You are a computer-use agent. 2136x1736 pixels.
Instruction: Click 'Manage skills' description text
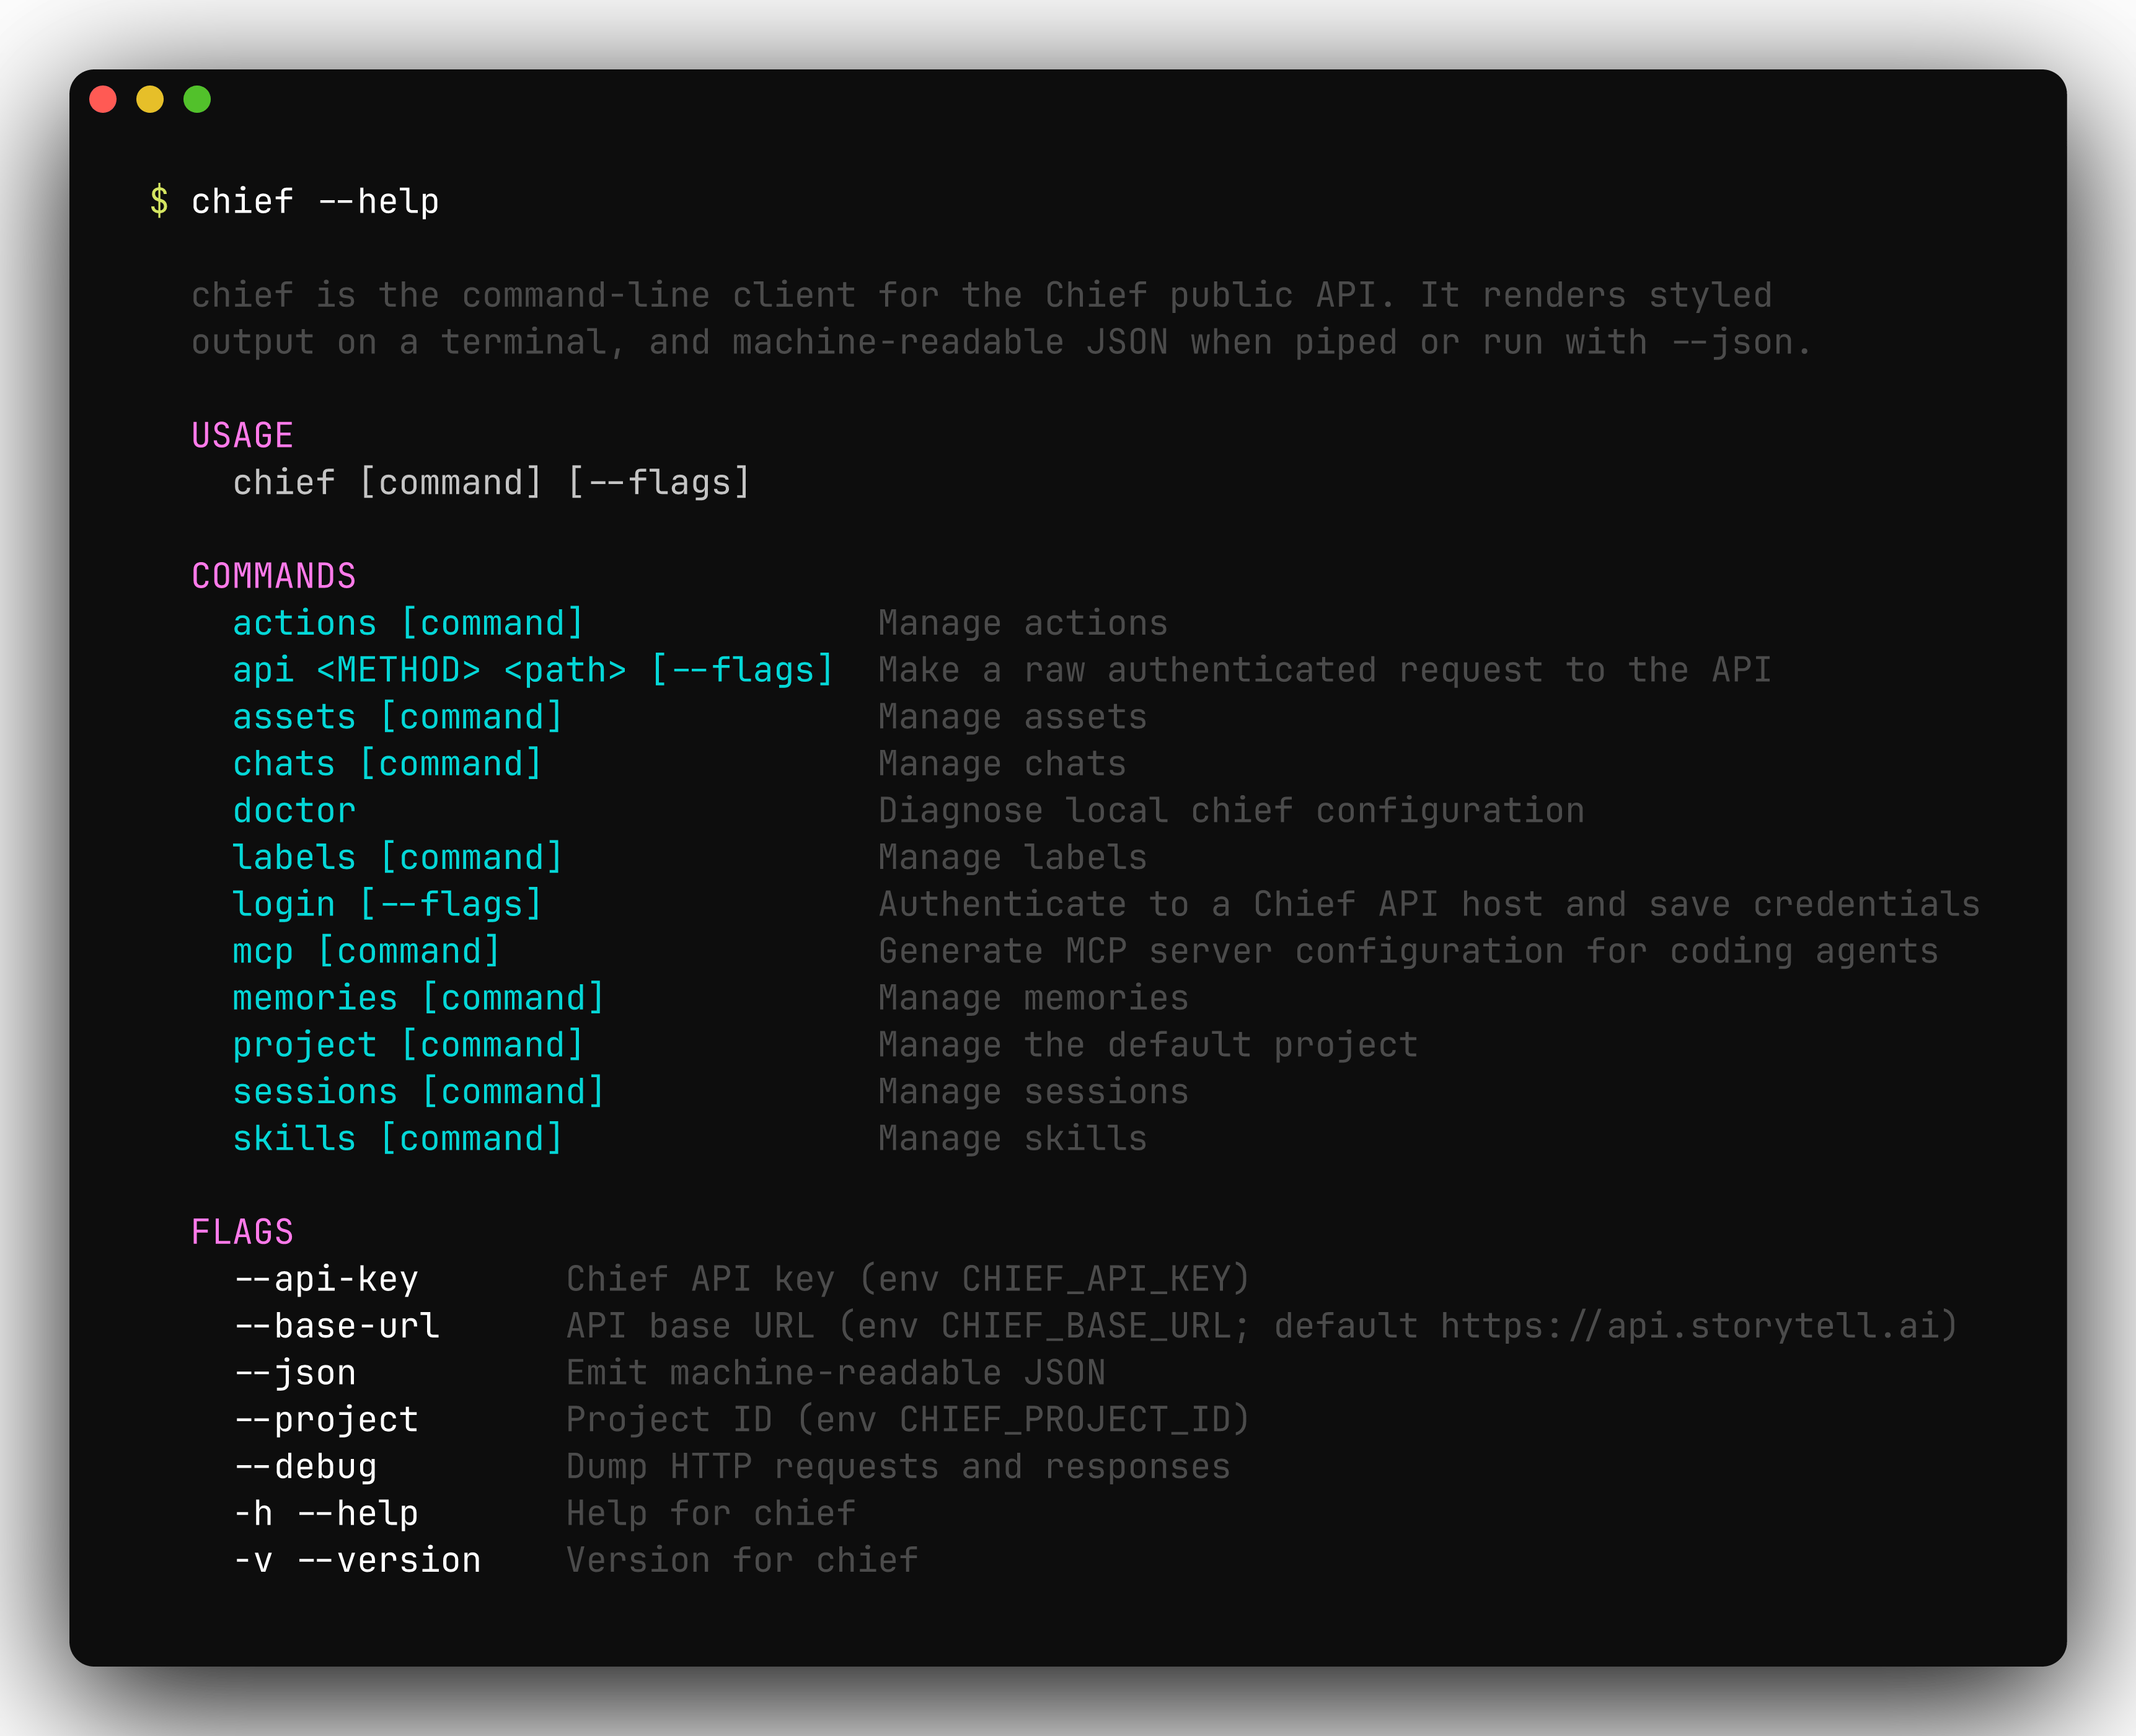[x=1013, y=1139]
